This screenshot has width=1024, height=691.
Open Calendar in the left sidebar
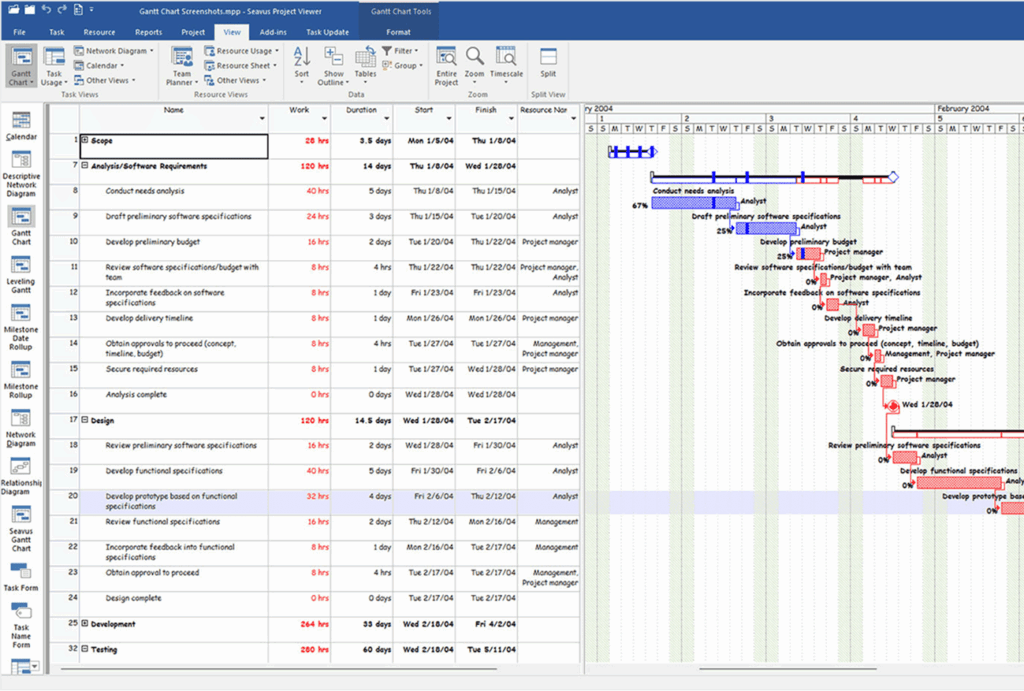tap(21, 126)
